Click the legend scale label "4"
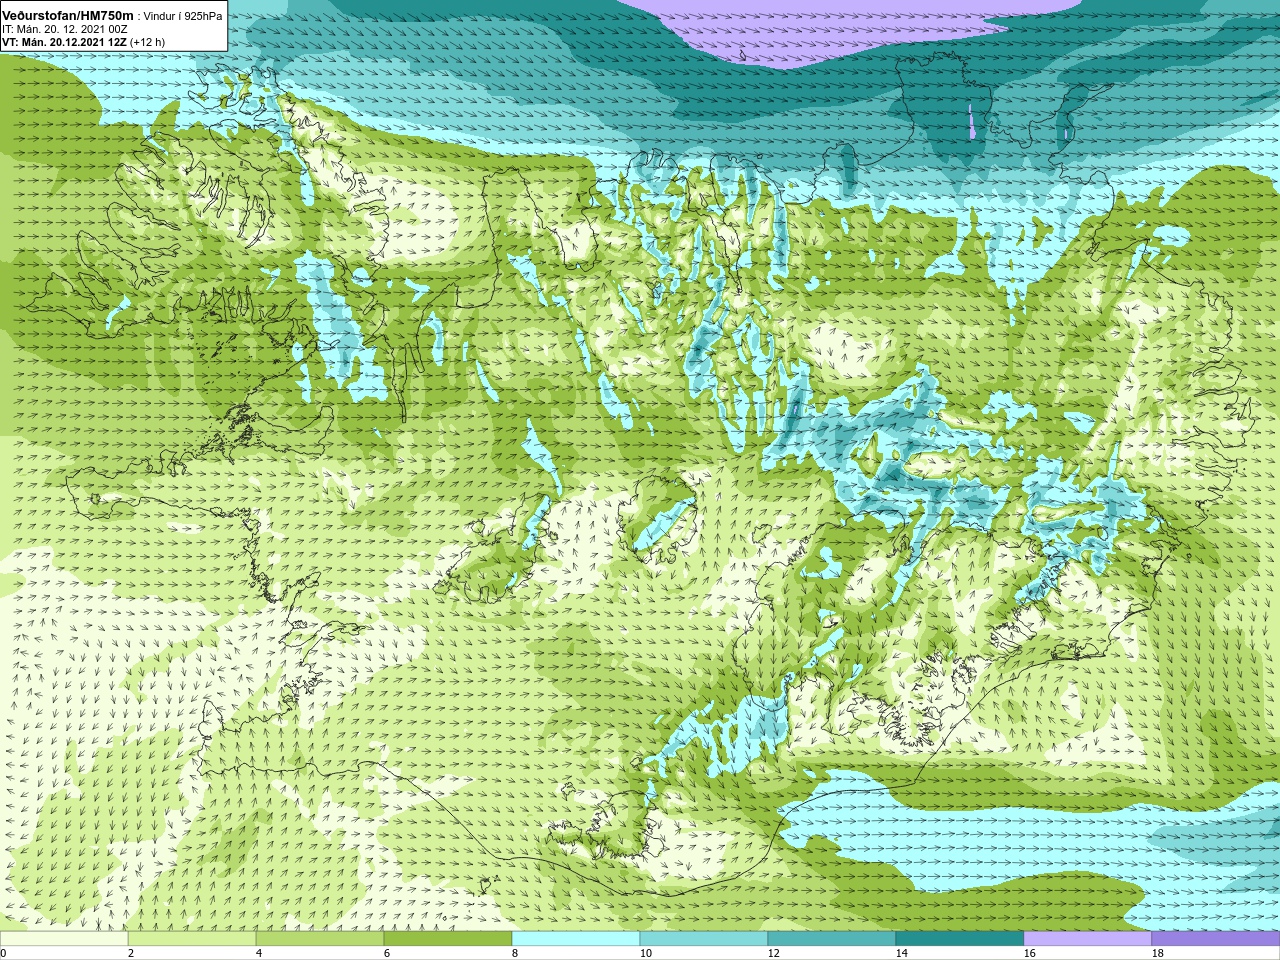This screenshot has width=1280, height=960. point(259,953)
